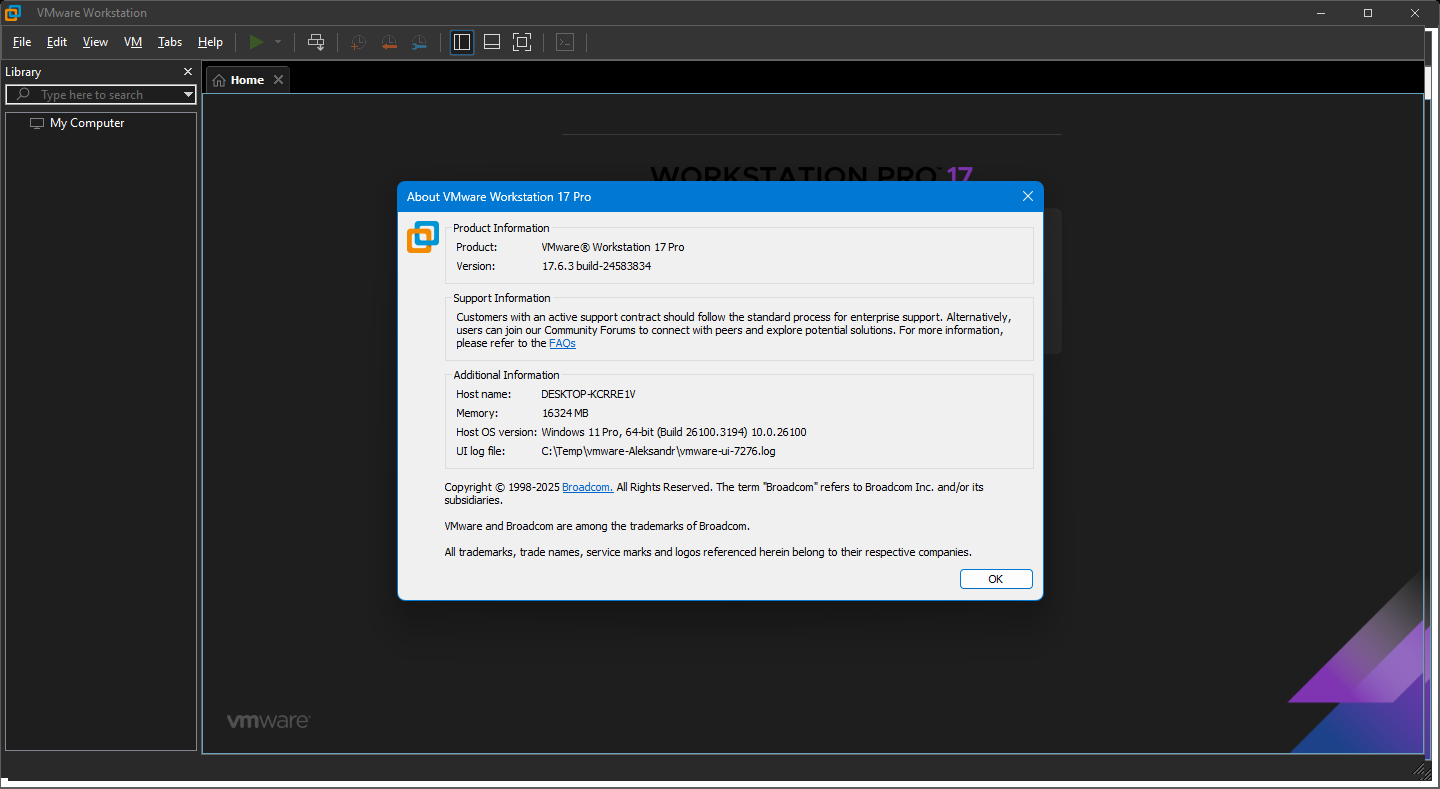The width and height of the screenshot is (1440, 789).
Task: Click OK in About dialog
Action: click(996, 579)
